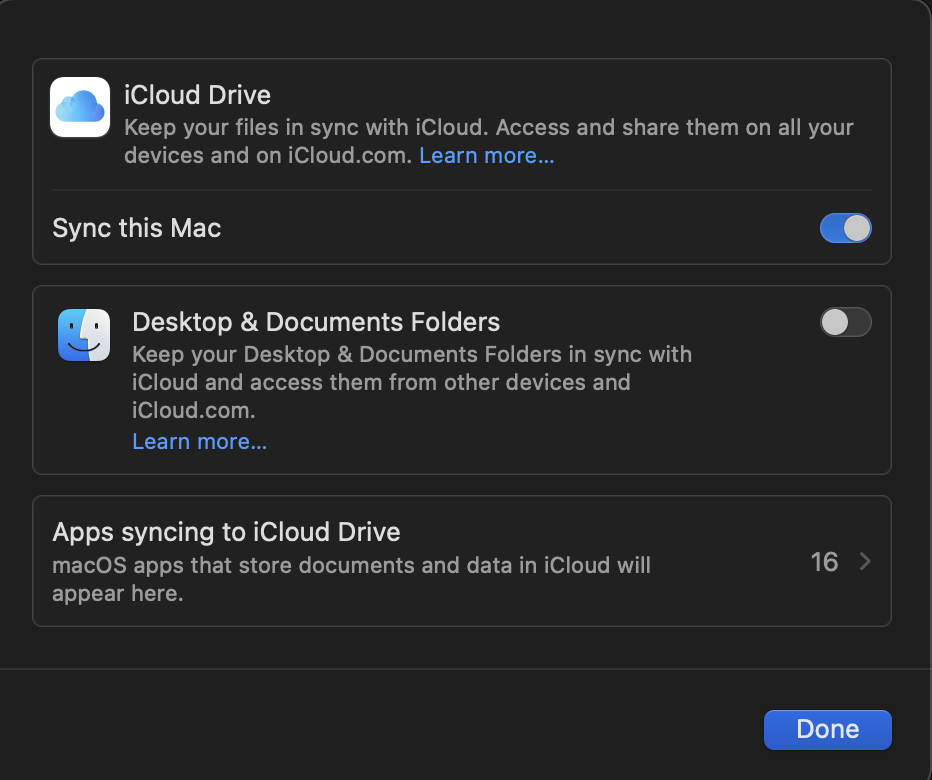
Task: Enable Desktop & Documents Folders syncing toggle
Action: (x=845, y=322)
